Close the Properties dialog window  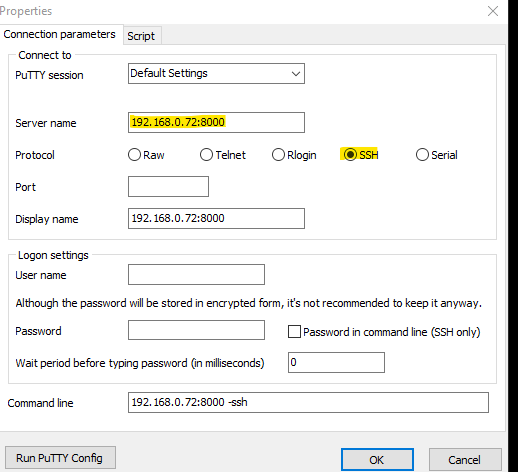493,11
